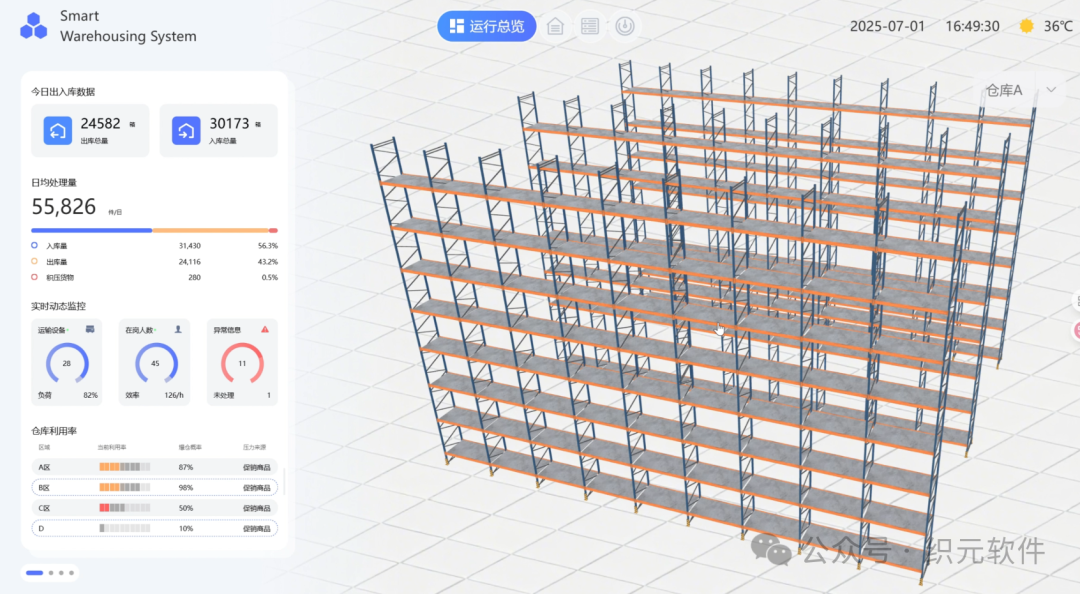Select the D zone utilization row
Screen dimensions: 1080x594
click(x=154, y=529)
